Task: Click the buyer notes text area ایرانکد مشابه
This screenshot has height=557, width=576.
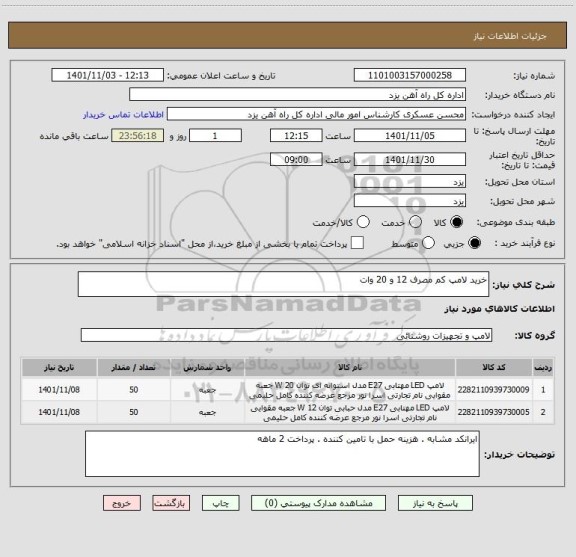Action: pos(282,454)
